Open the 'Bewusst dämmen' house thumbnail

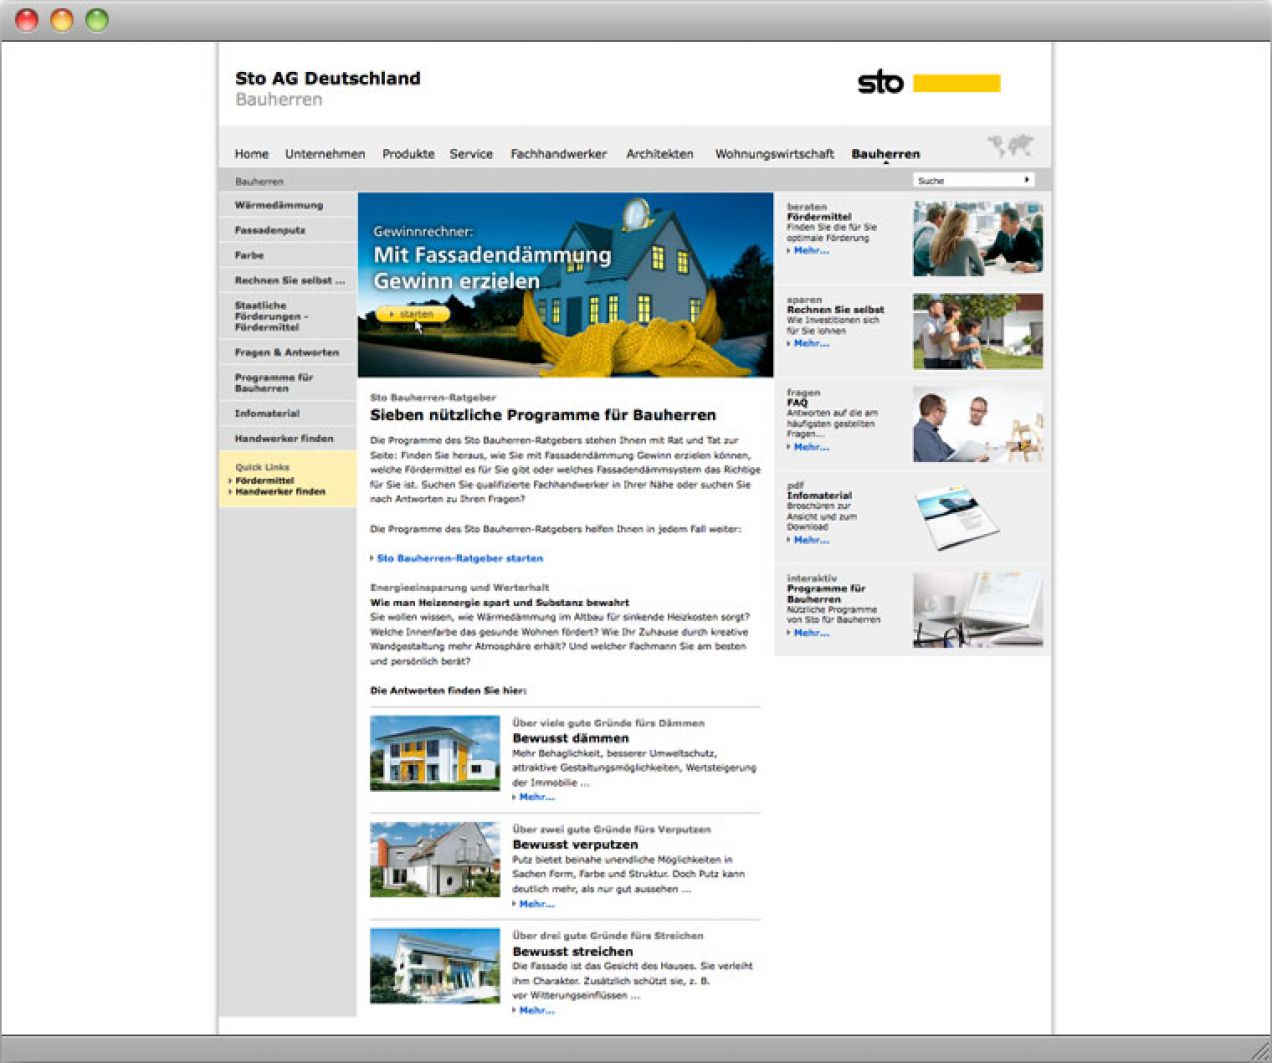[434, 753]
